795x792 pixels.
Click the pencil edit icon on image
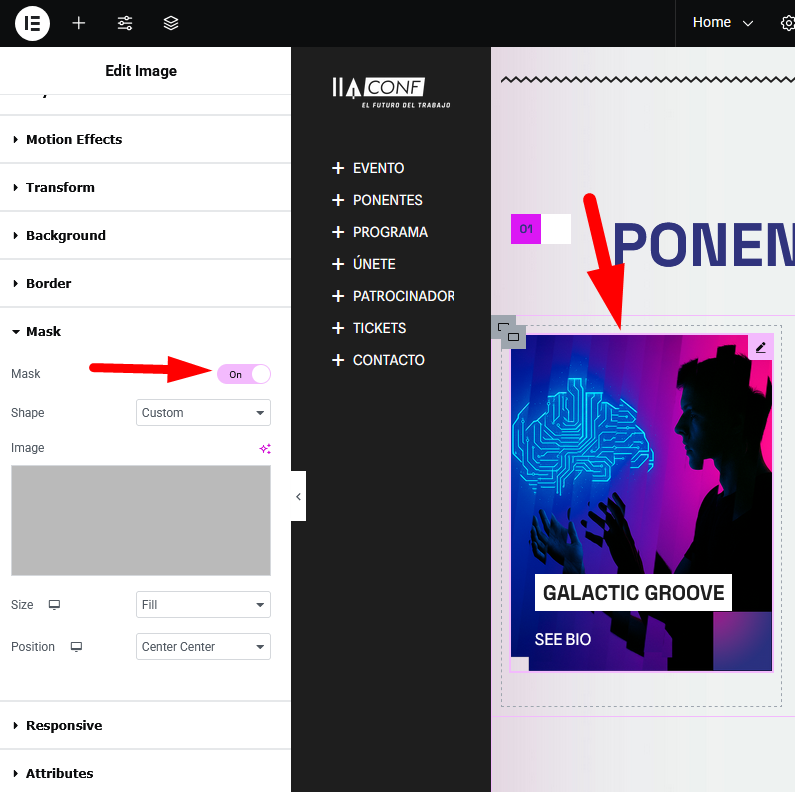point(760,347)
